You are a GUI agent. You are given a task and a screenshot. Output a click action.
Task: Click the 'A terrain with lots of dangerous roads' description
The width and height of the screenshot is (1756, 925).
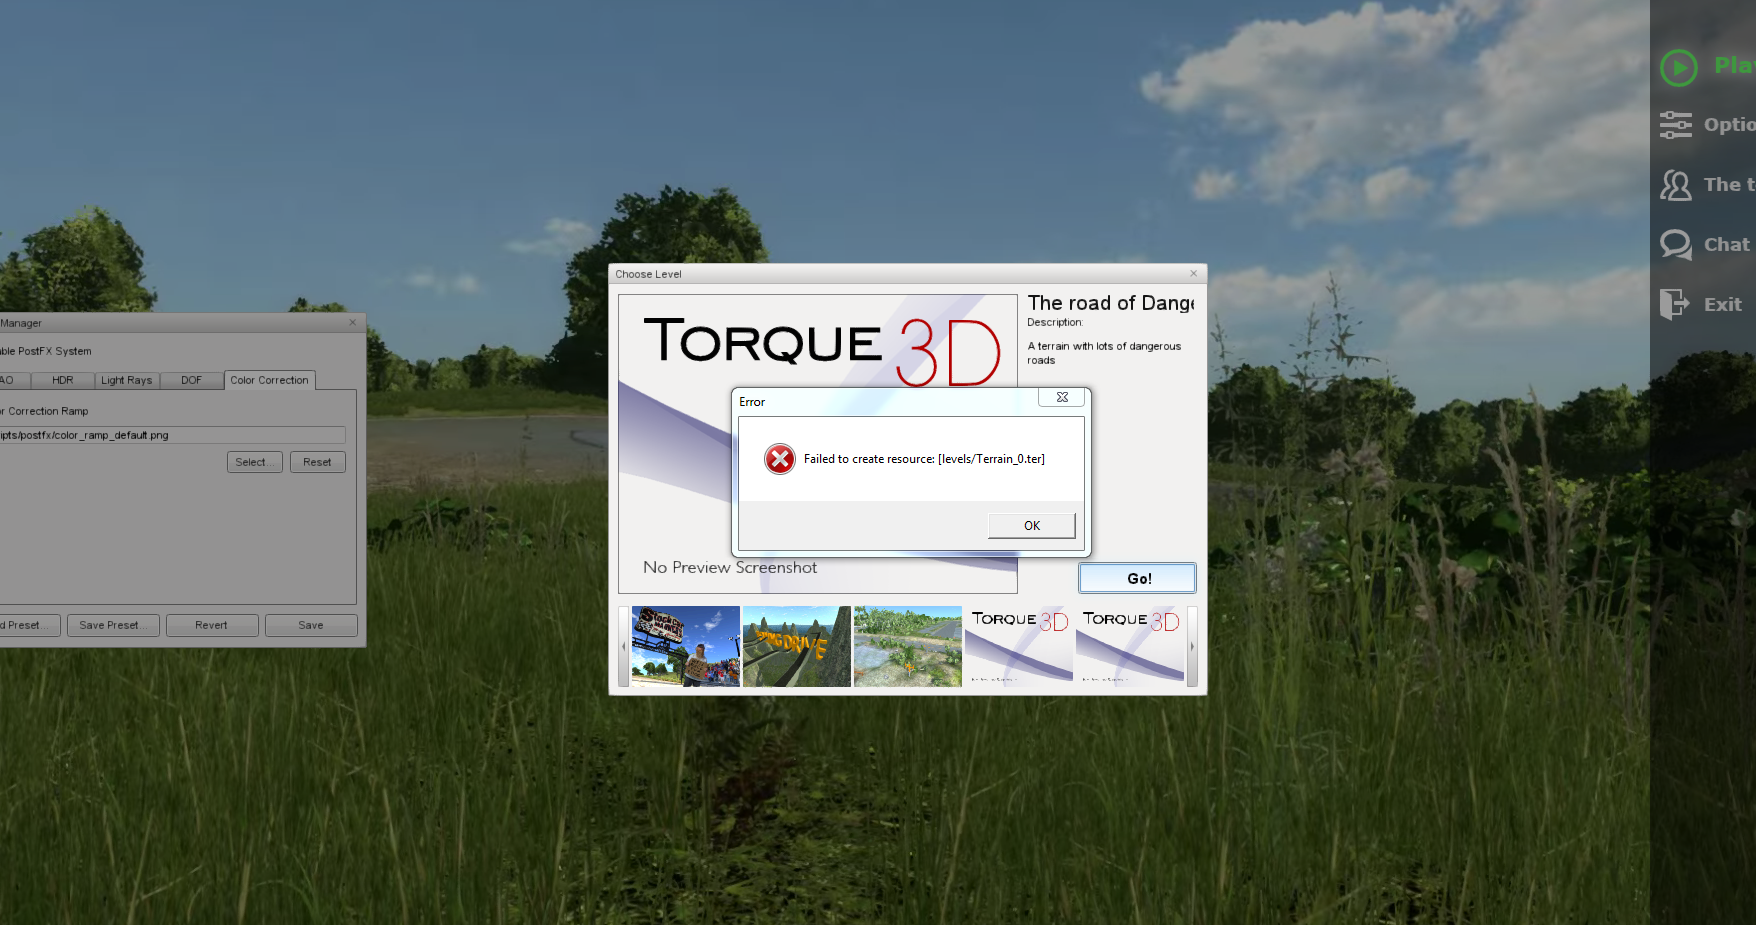tap(1104, 353)
